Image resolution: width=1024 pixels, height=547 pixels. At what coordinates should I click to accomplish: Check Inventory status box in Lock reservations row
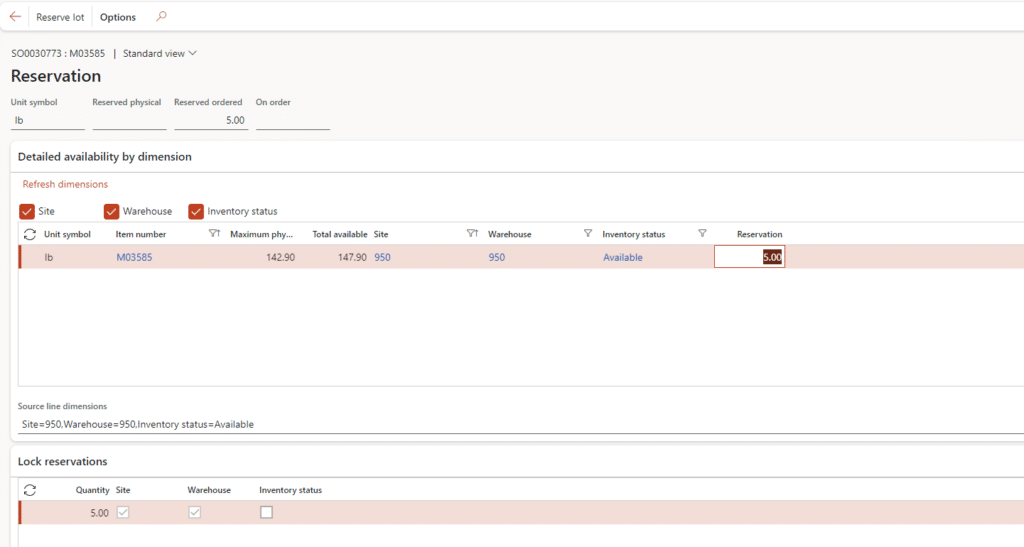point(266,512)
